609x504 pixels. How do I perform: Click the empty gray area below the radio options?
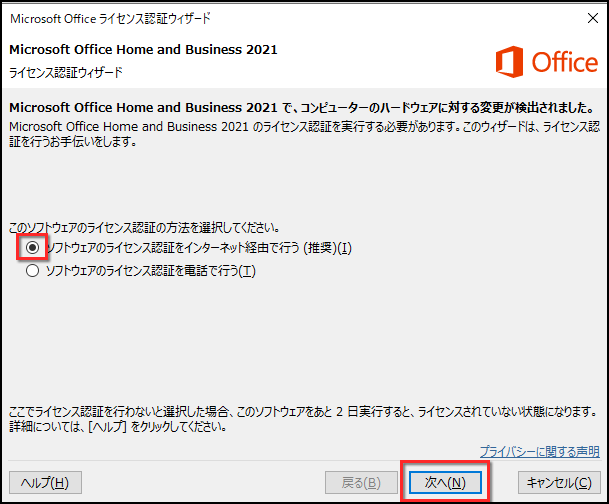click(x=300, y=340)
